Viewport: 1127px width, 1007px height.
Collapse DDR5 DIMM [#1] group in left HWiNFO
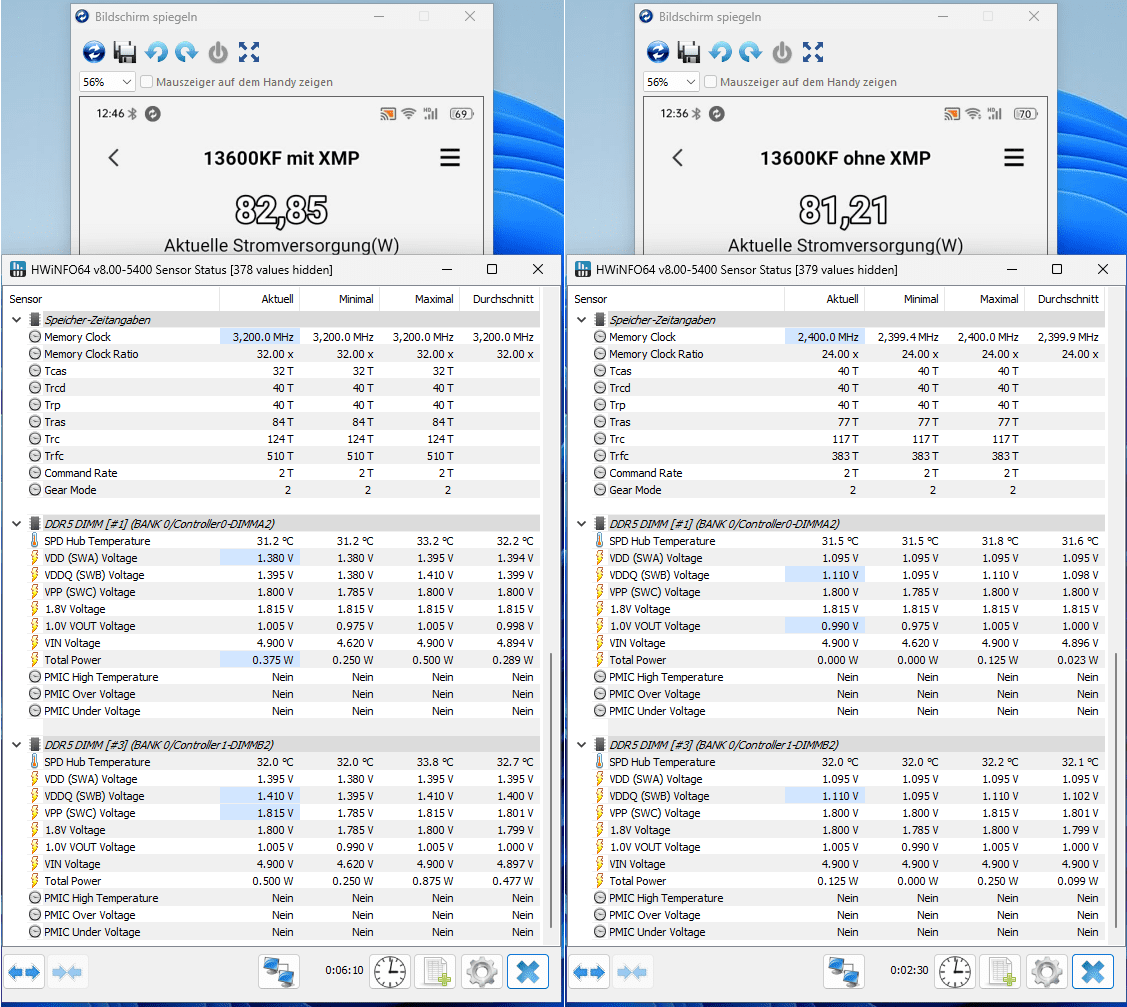pyautogui.click(x=17, y=524)
